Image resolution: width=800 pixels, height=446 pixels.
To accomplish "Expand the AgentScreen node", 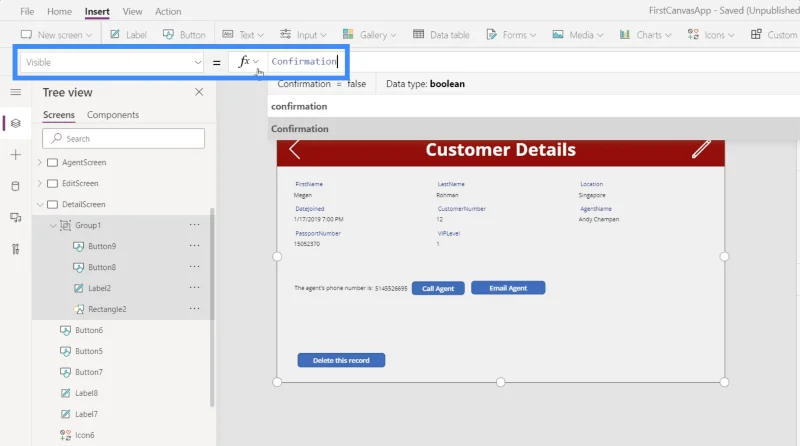I will (x=40, y=162).
